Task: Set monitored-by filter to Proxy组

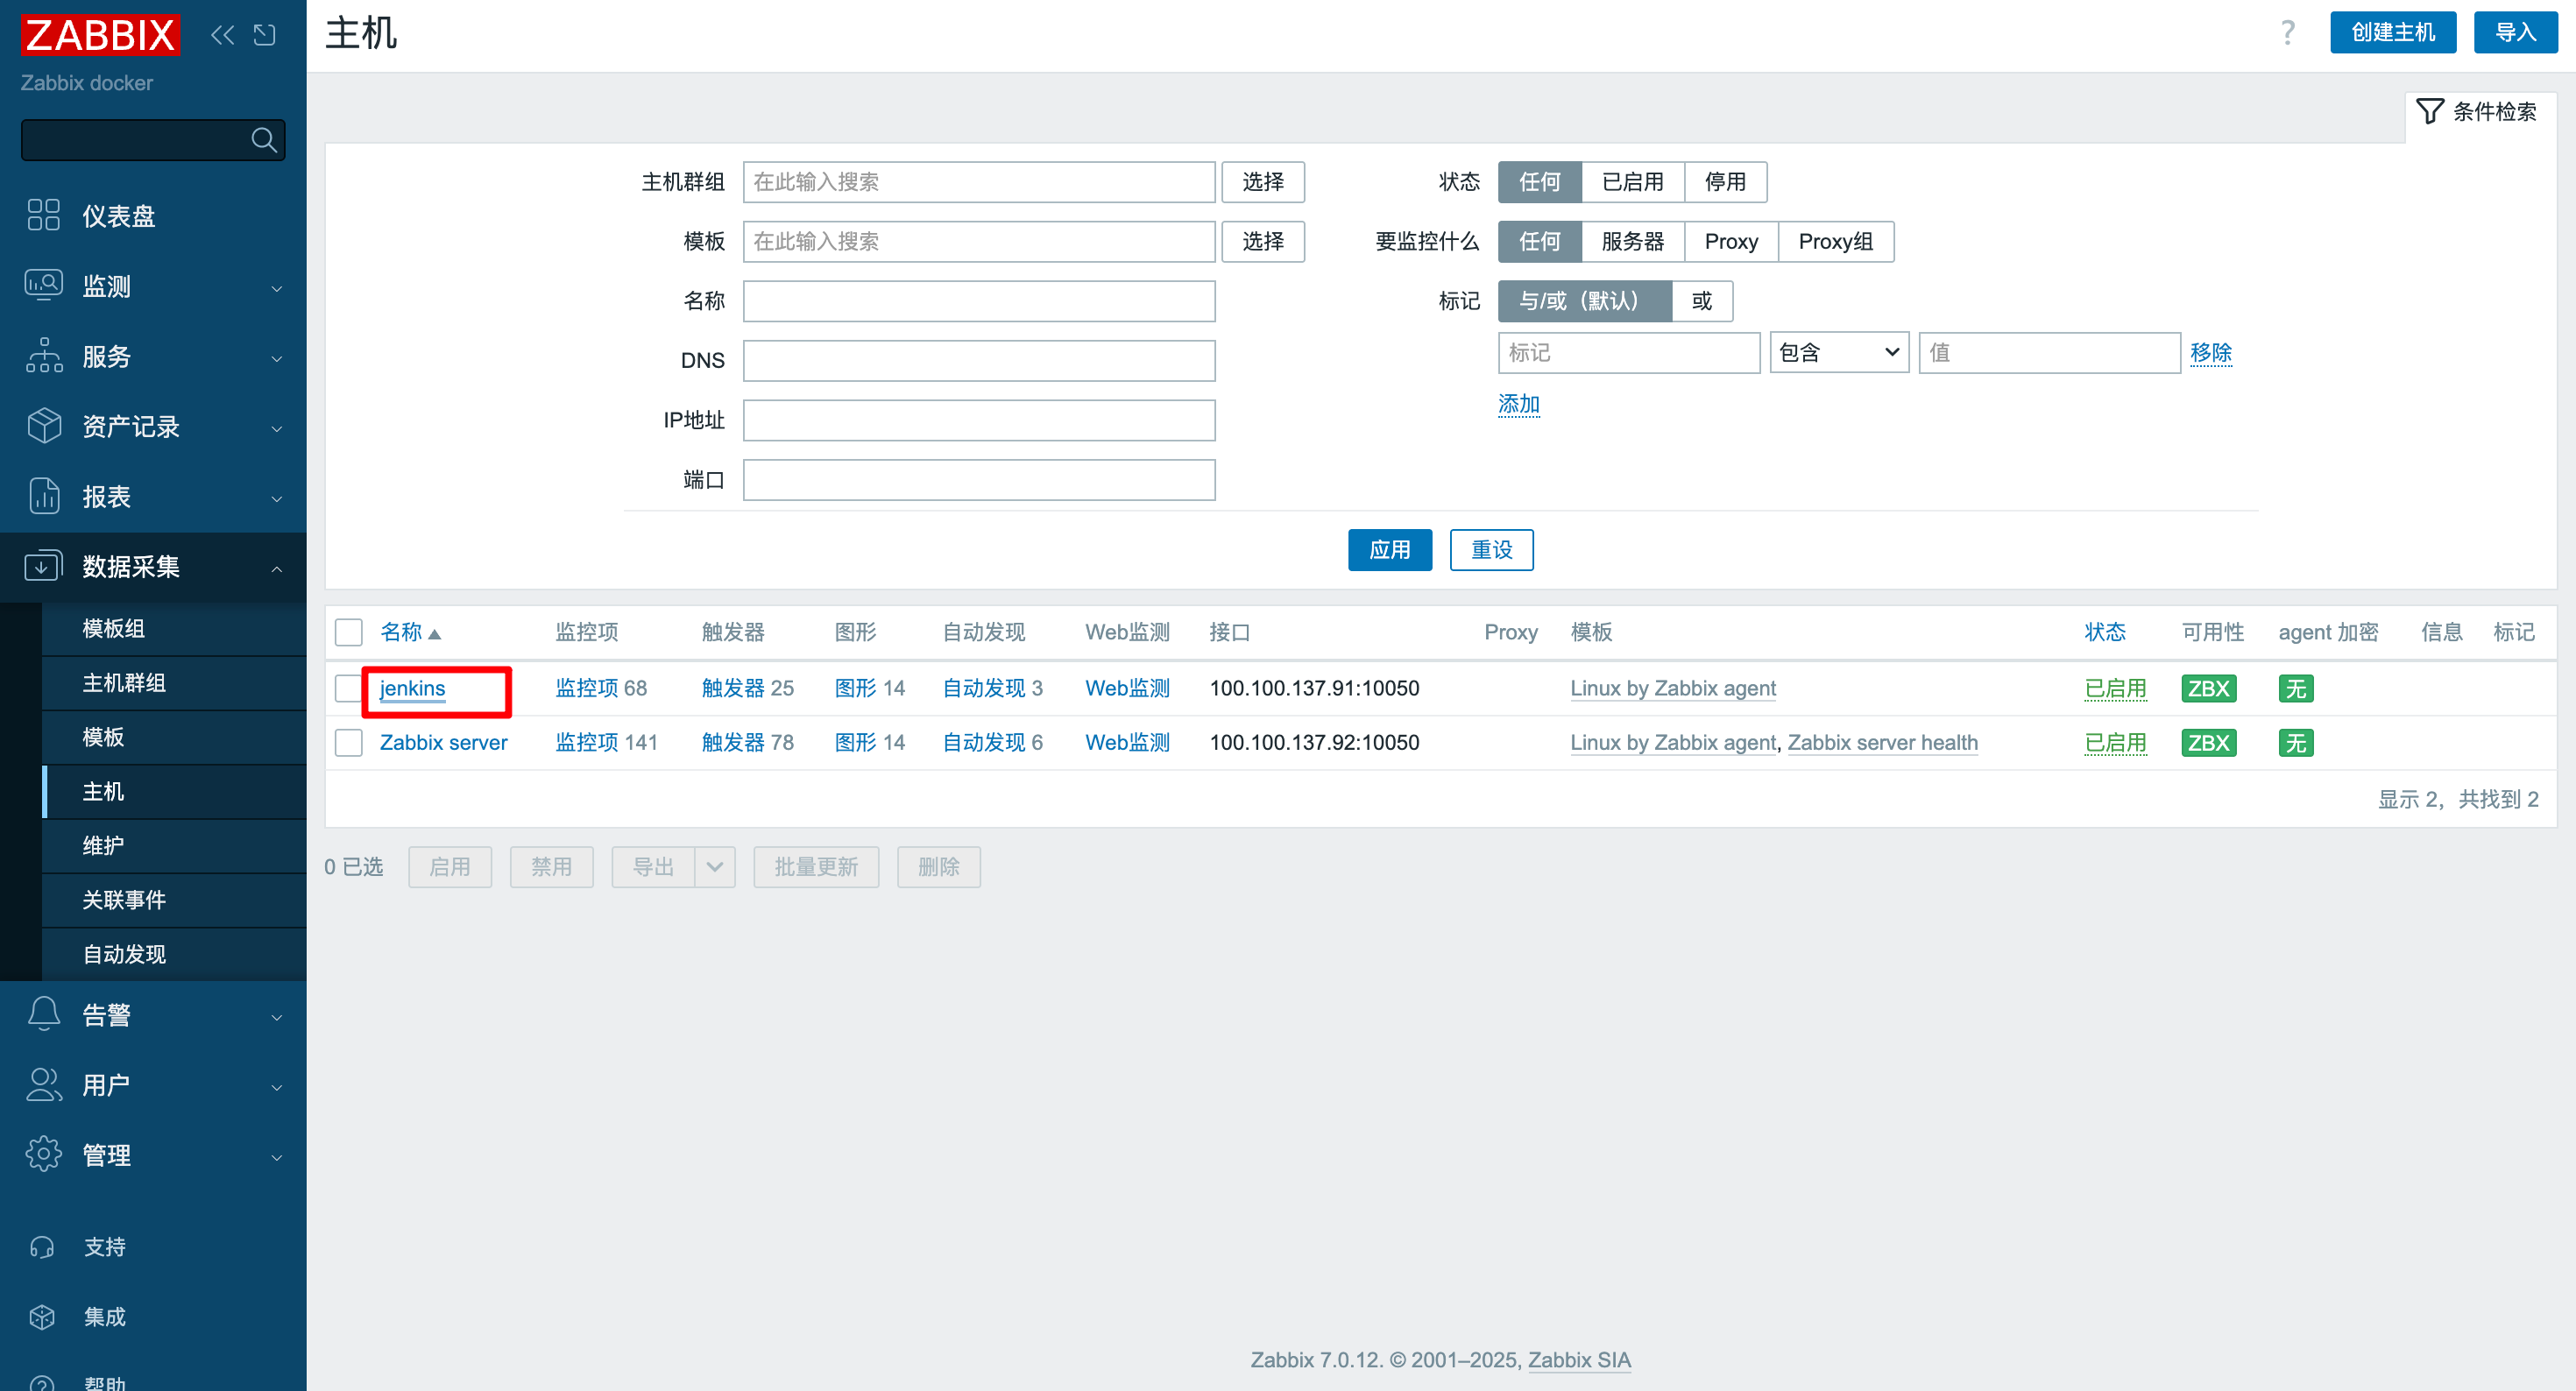Action: click(1835, 241)
